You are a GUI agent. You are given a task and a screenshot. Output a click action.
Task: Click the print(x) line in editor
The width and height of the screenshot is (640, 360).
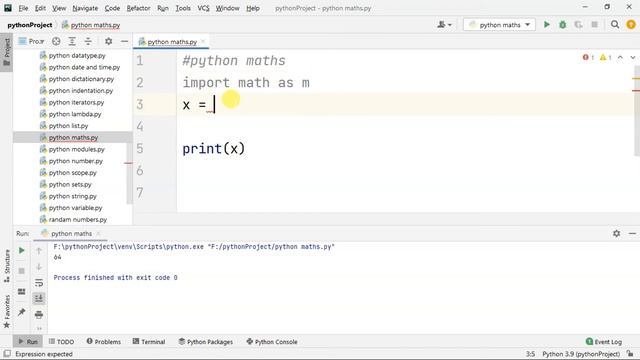coord(213,149)
